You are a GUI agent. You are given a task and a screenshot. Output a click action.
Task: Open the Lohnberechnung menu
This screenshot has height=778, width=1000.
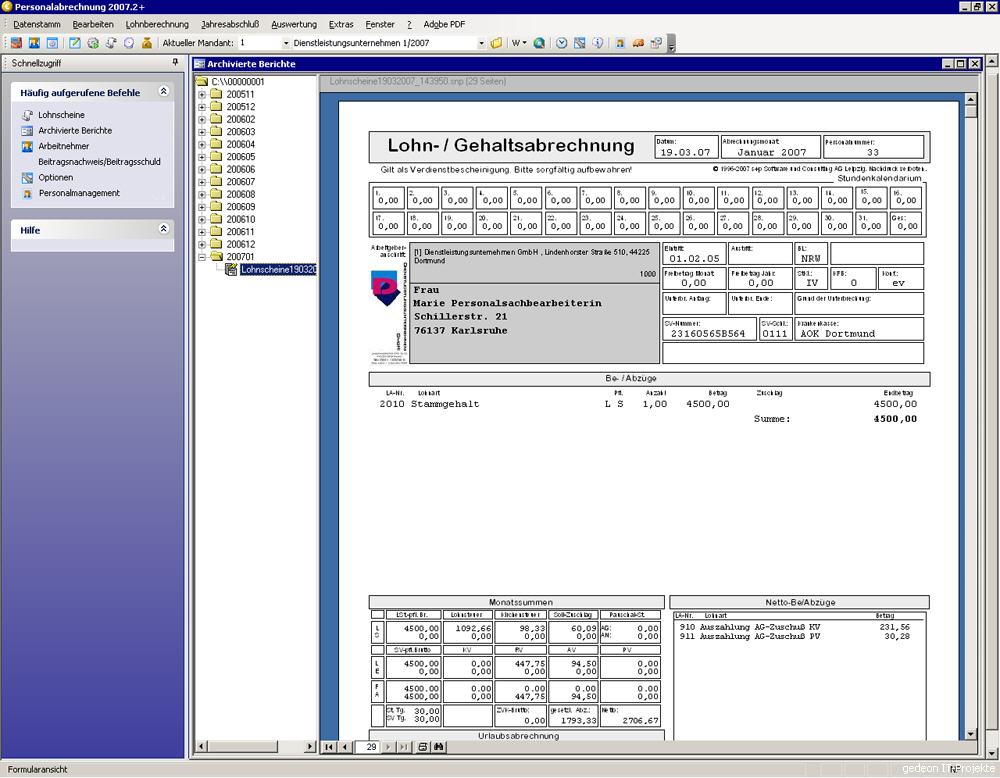tap(157, 24)
